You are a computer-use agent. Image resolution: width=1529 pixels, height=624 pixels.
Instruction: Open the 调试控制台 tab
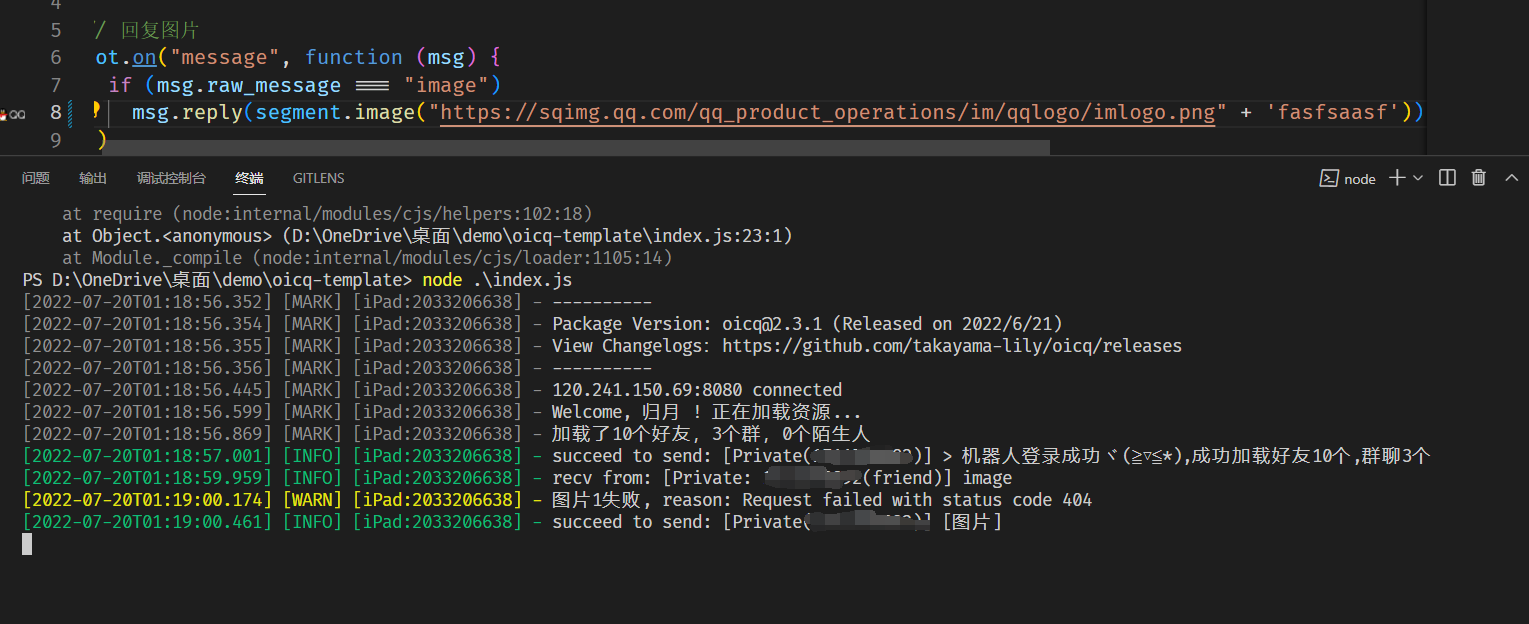171,178
